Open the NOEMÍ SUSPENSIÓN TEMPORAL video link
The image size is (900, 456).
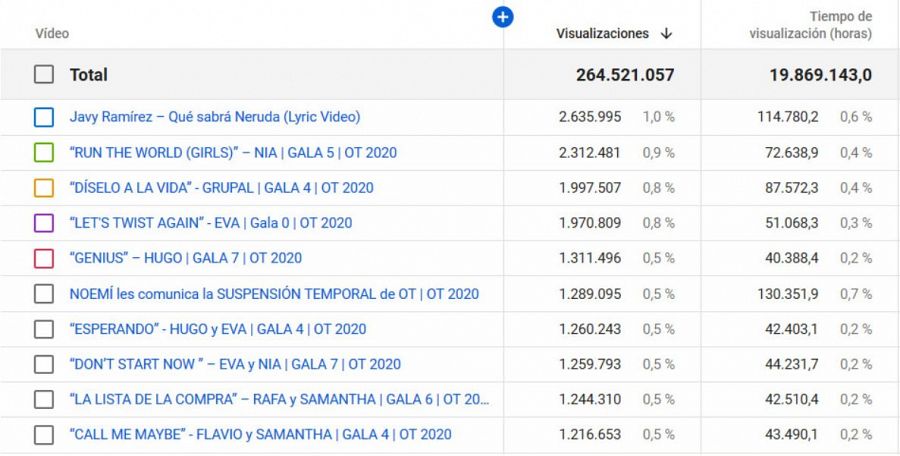coord(274,294)
